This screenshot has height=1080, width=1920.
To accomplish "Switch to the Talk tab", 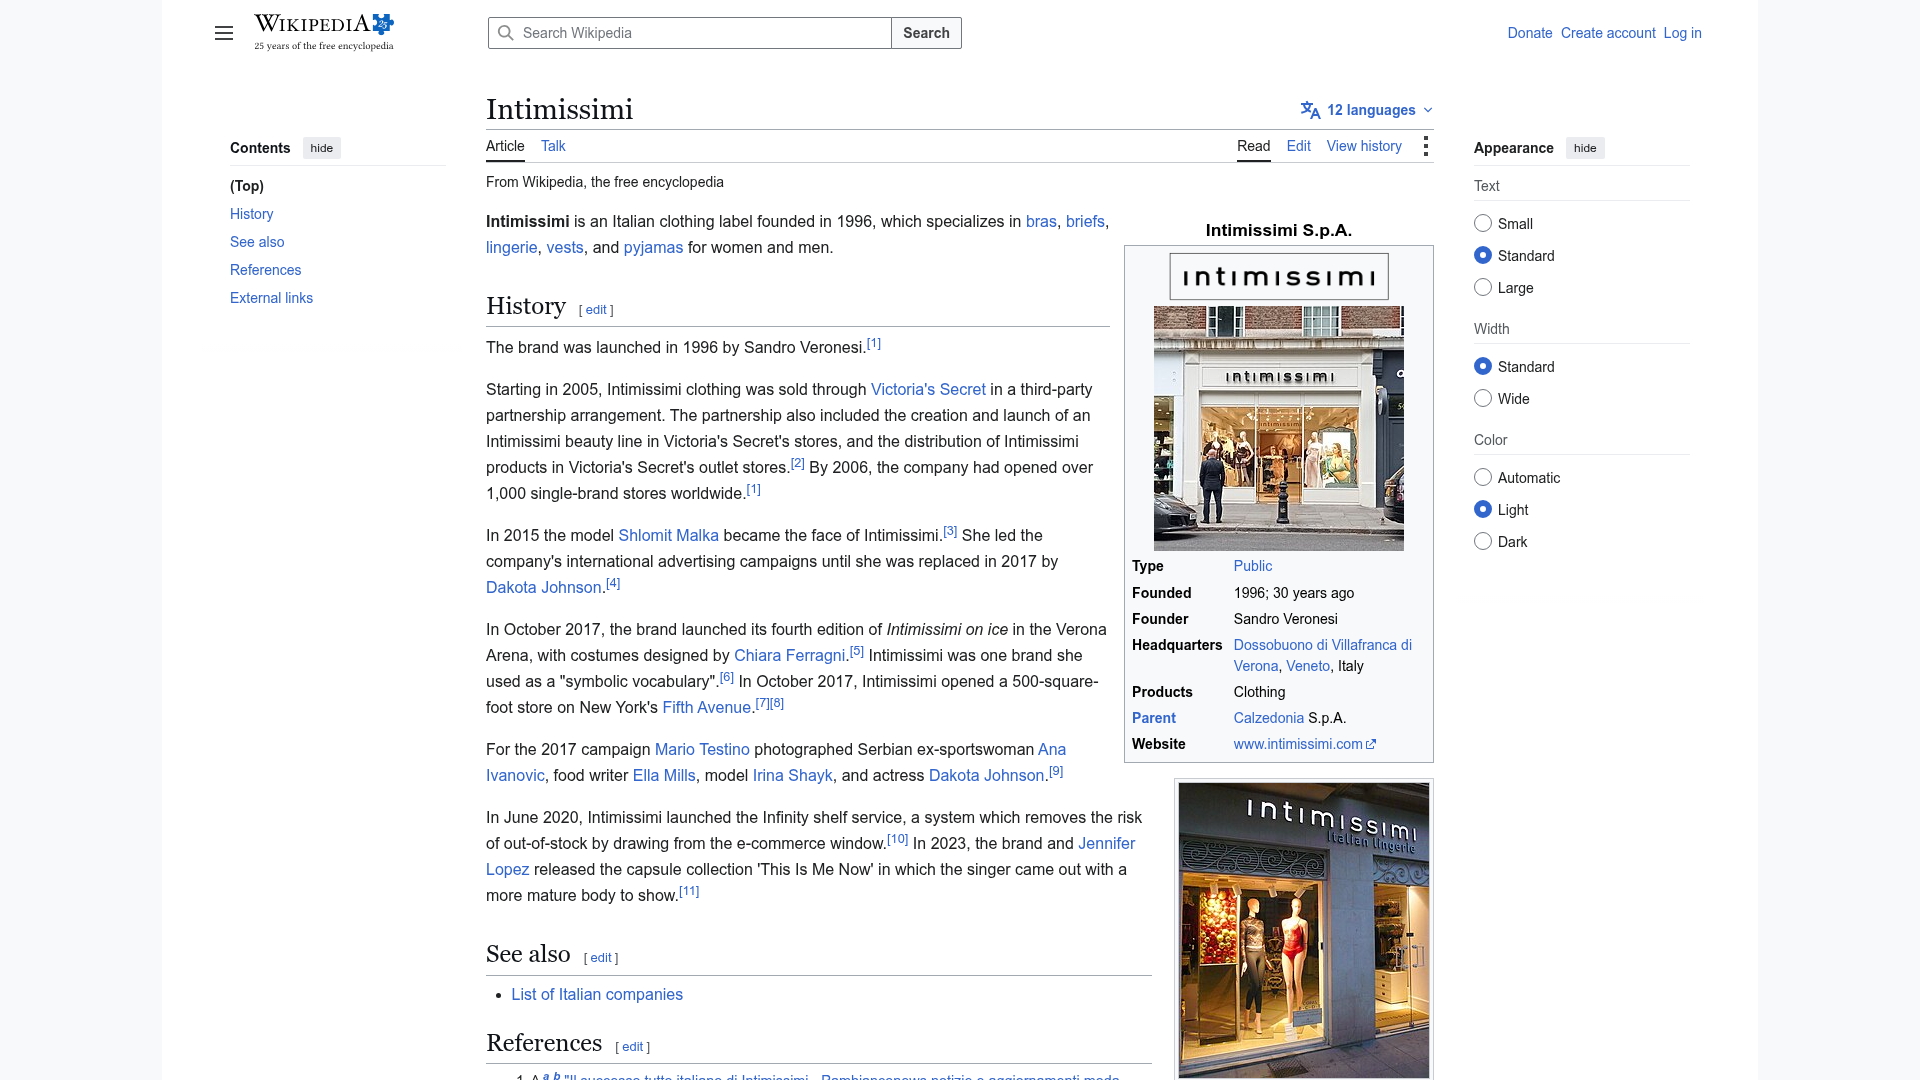I will [x=553, y=146].
